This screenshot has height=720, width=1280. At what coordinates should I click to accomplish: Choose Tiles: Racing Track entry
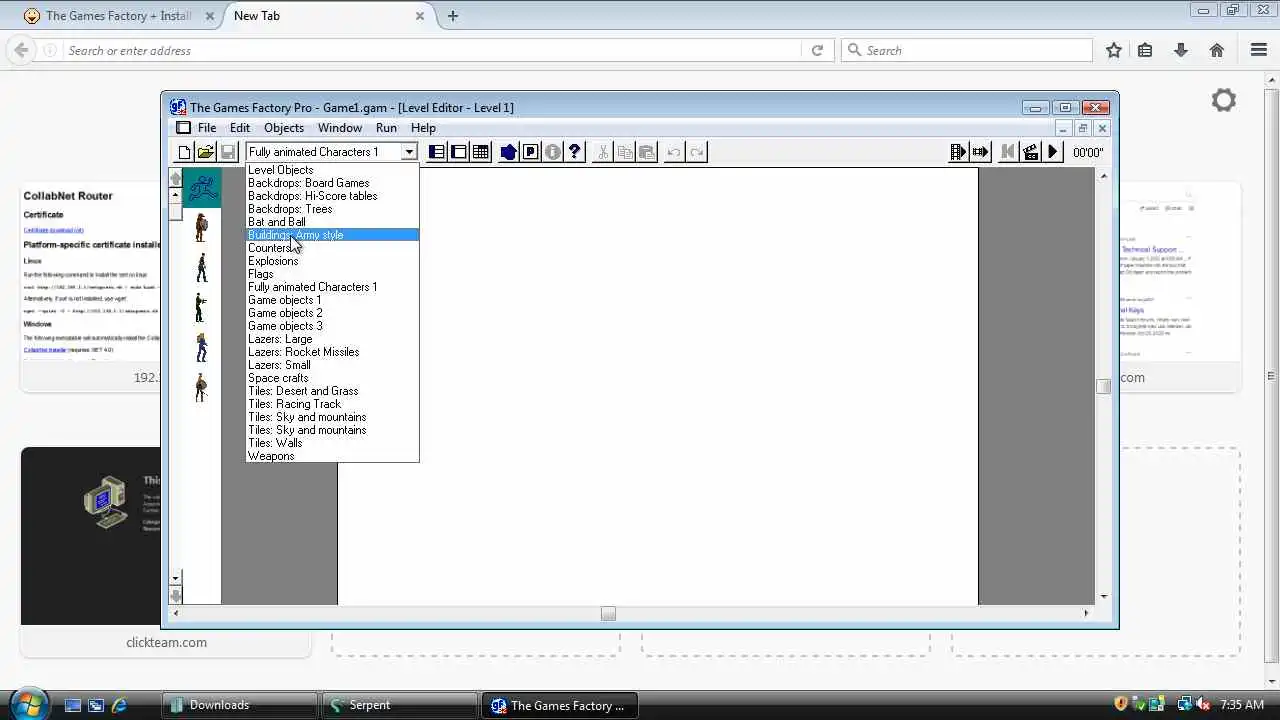tap(332, 404)
